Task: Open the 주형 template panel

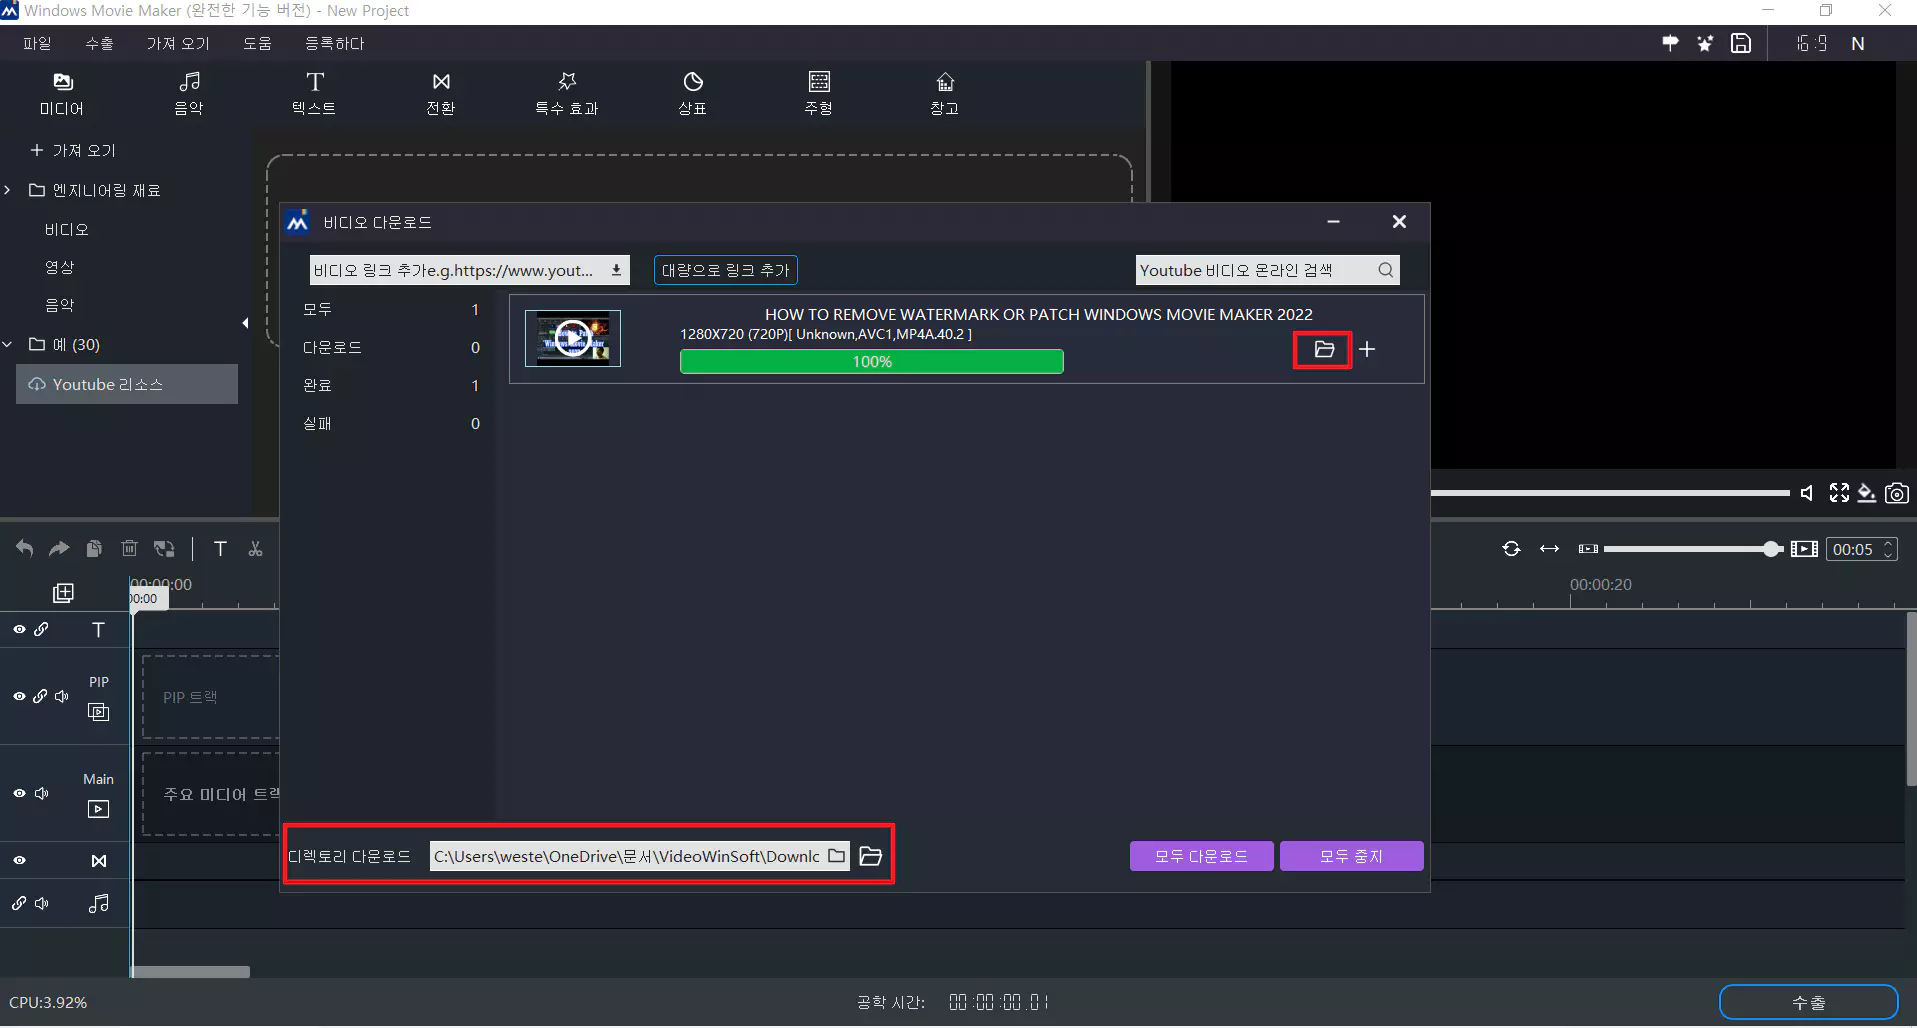Action: (819, 94)
